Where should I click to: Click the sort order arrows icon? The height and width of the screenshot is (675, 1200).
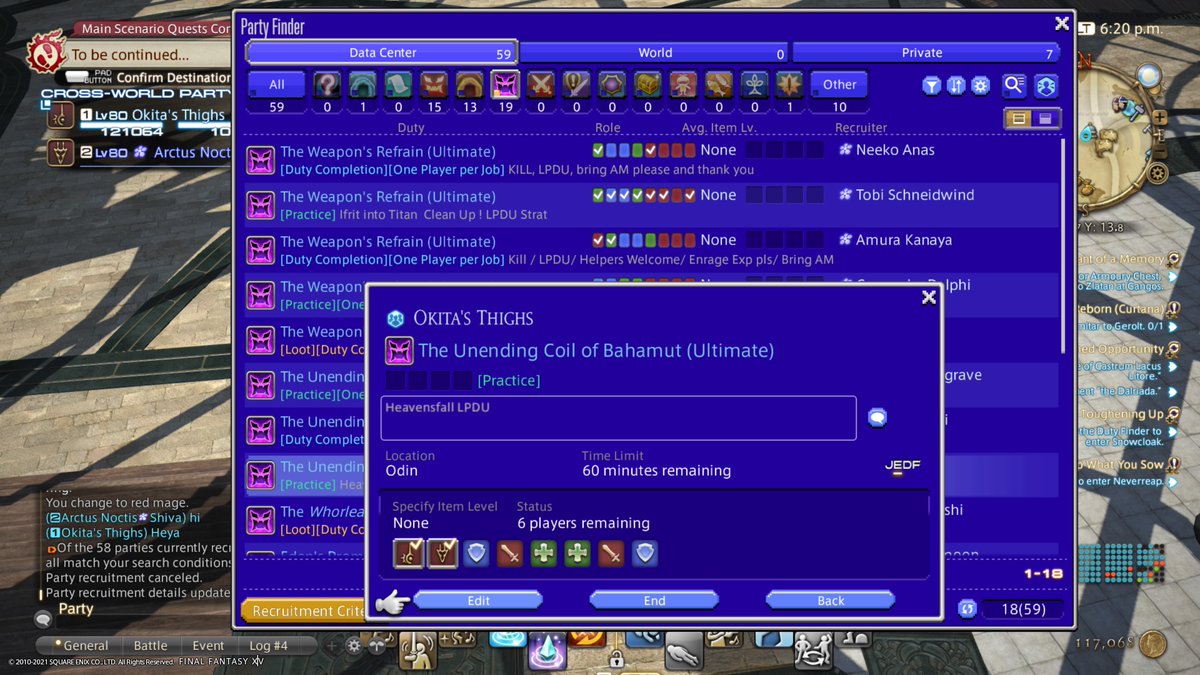[x=956, y=86]
